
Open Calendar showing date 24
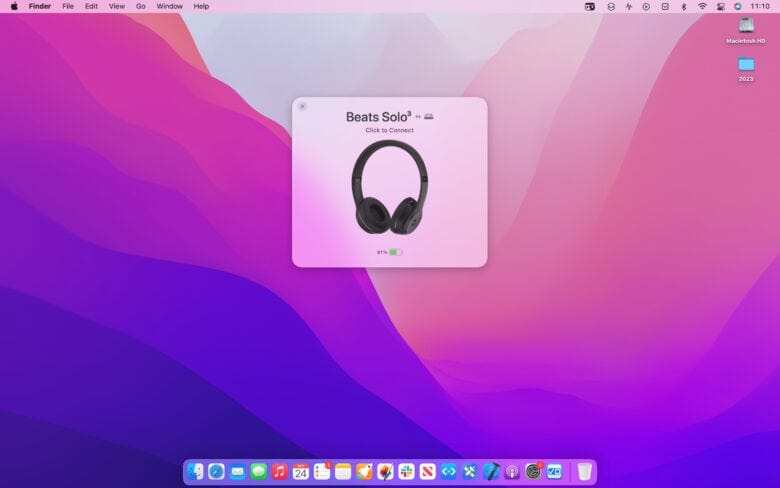pyautogui.click(x=301, y=471)
